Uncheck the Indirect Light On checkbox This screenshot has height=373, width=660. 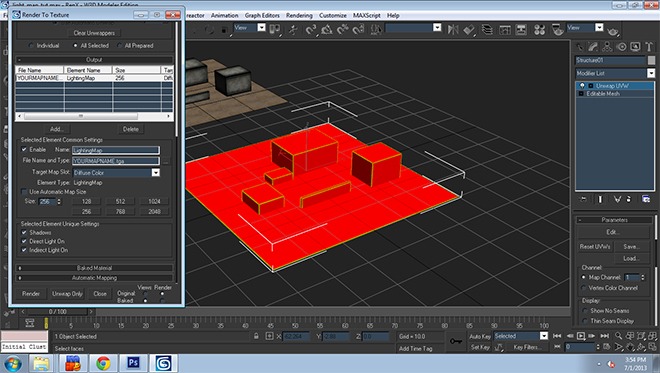[x=24, y=250]
